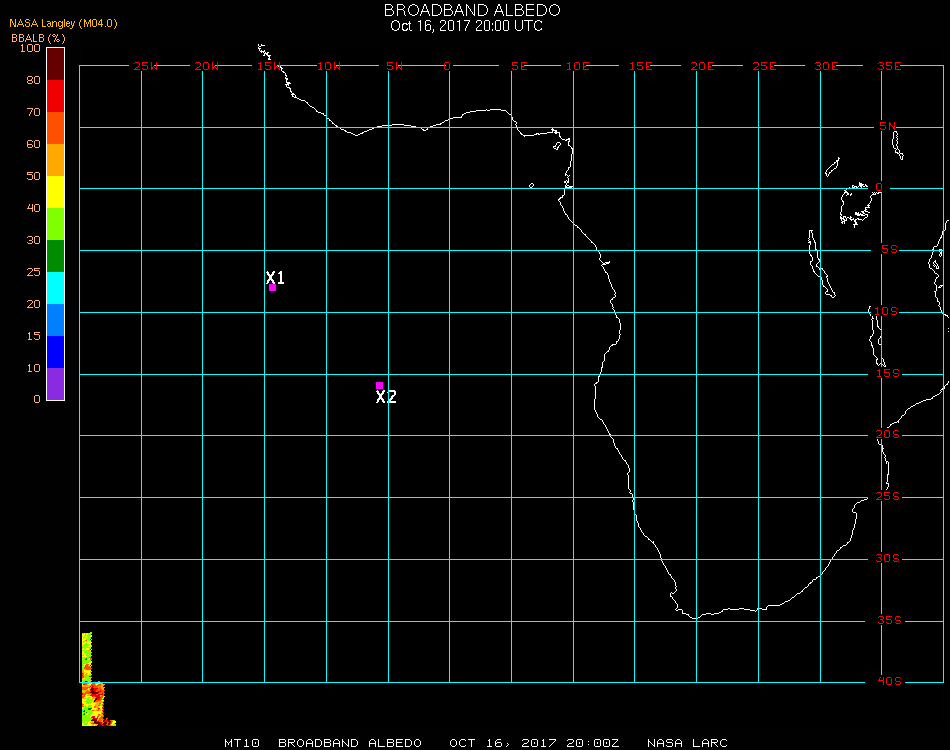Click the 100 colorbar tick value
Viewport: 950px width, 750px height.
pyautogui.click(x=30, y=48)
